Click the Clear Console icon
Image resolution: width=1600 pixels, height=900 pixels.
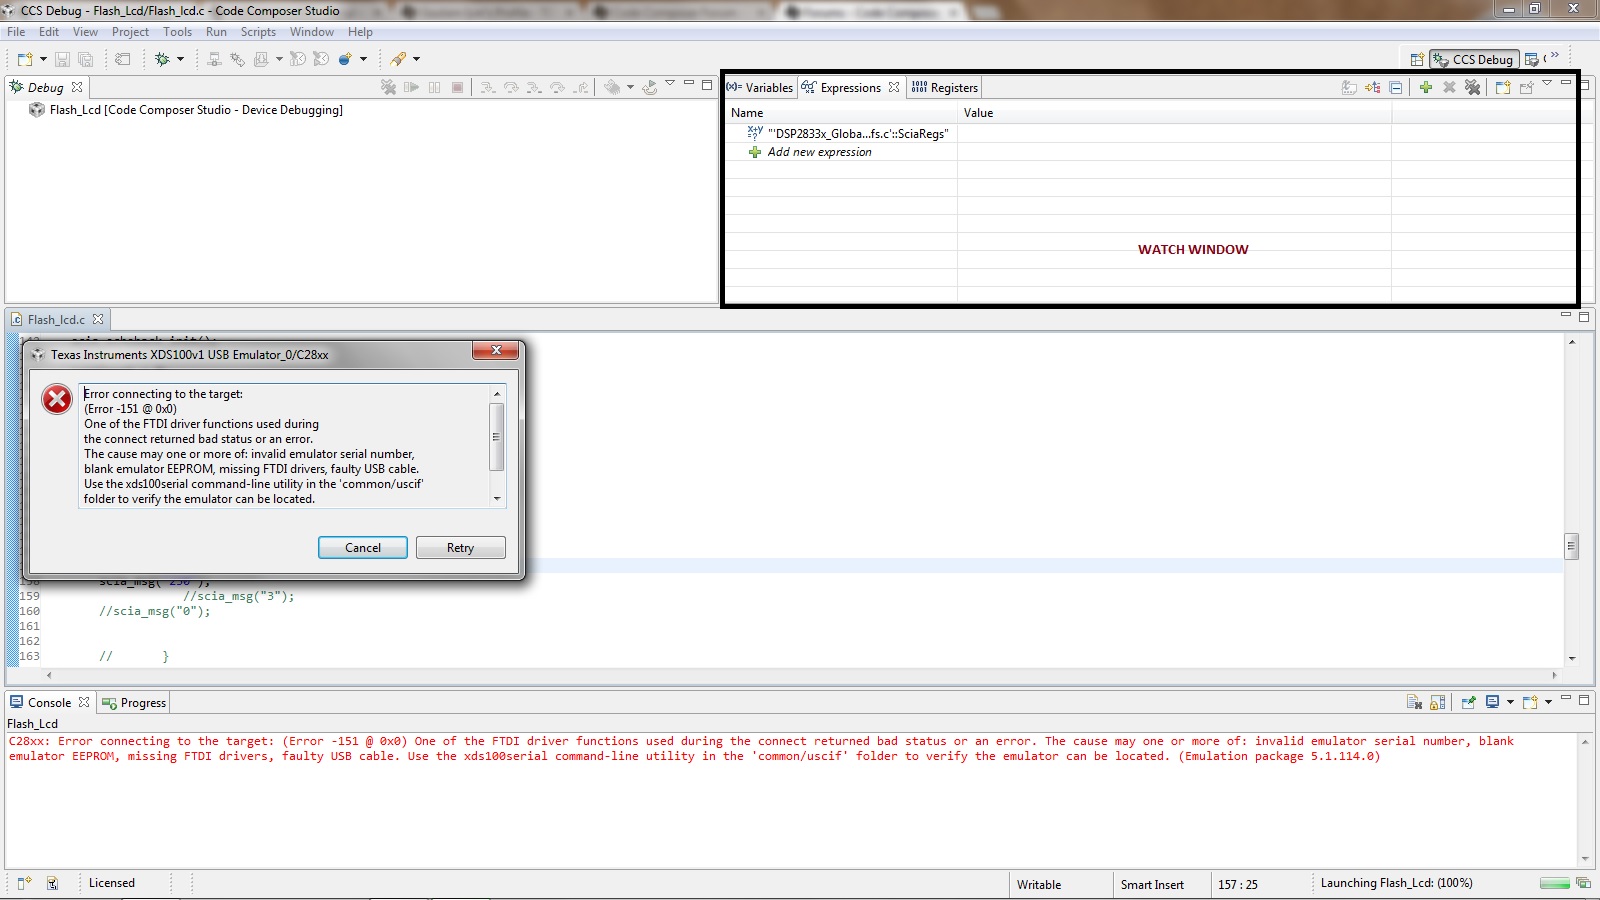pyautogui.click(x=1414, y=702)
